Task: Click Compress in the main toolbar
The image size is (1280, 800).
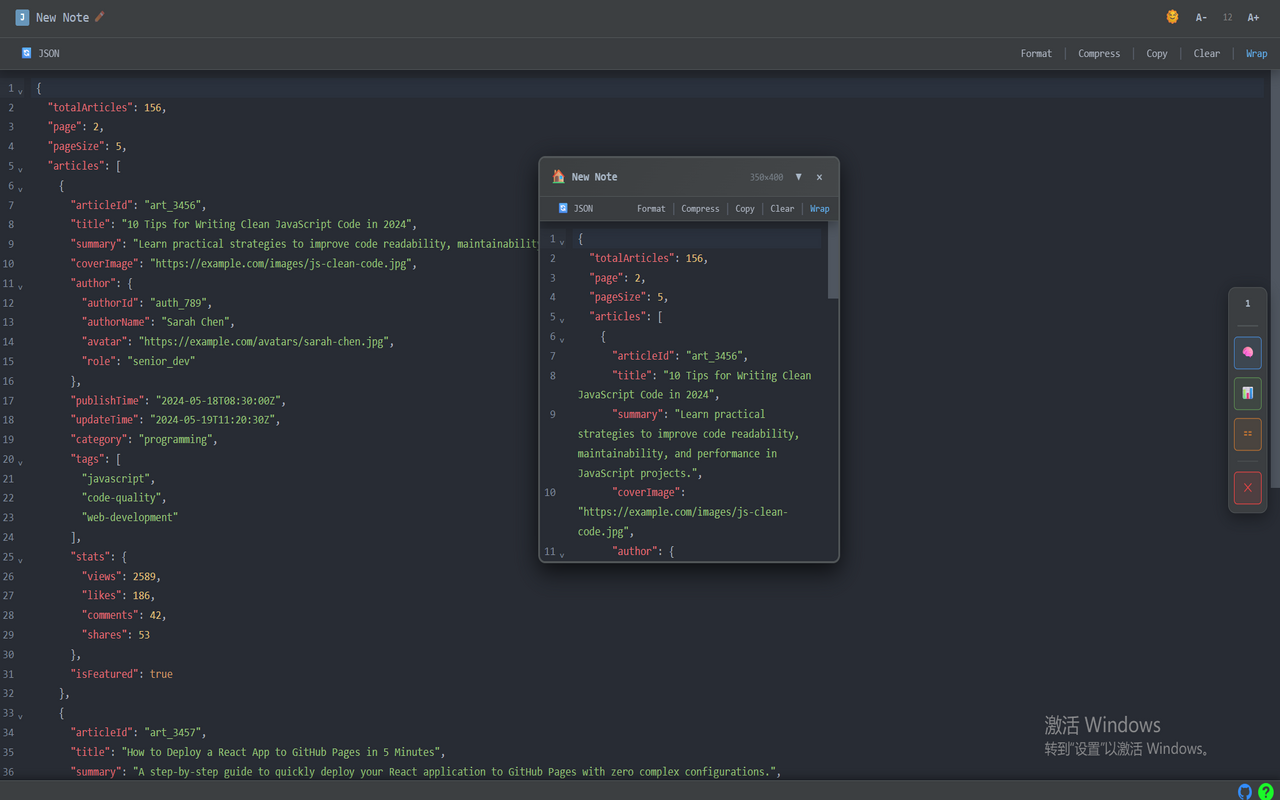Action: 1099,53
